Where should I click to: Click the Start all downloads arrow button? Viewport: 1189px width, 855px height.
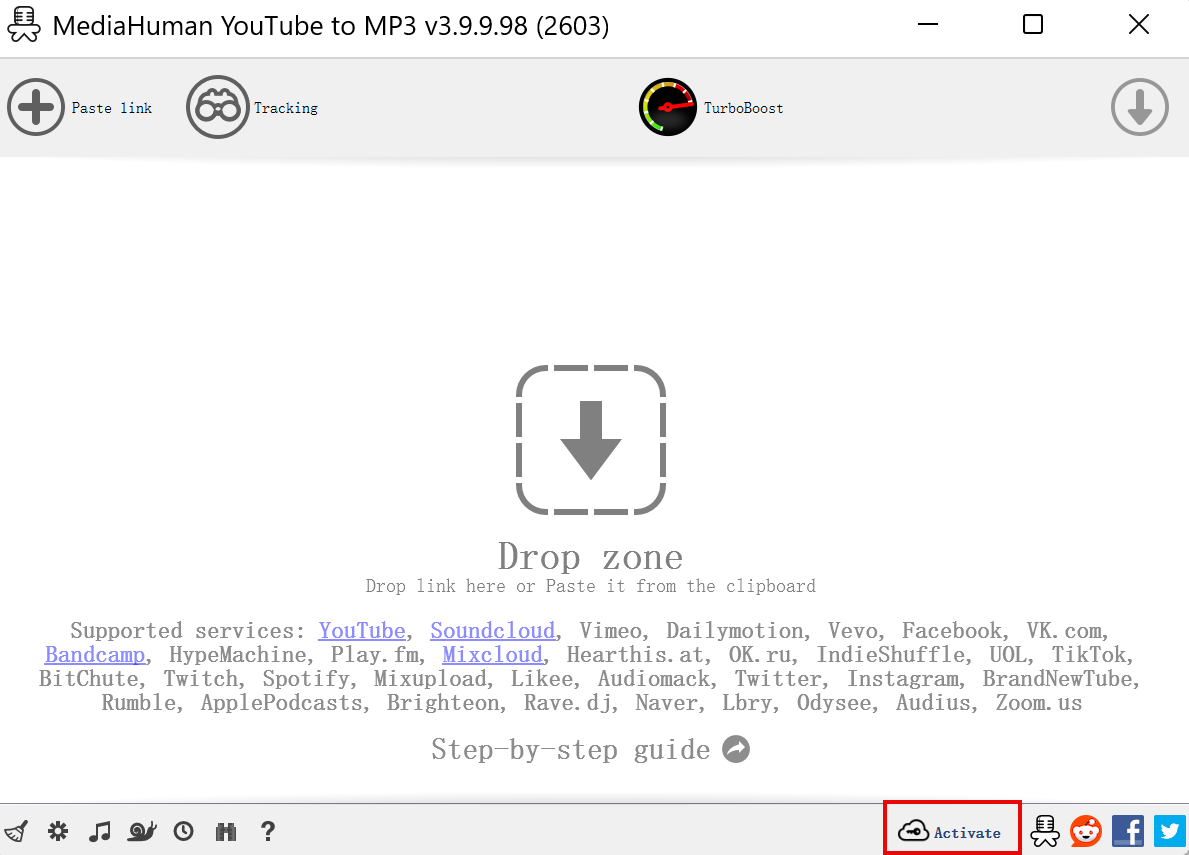click(x=1139, y=107)
